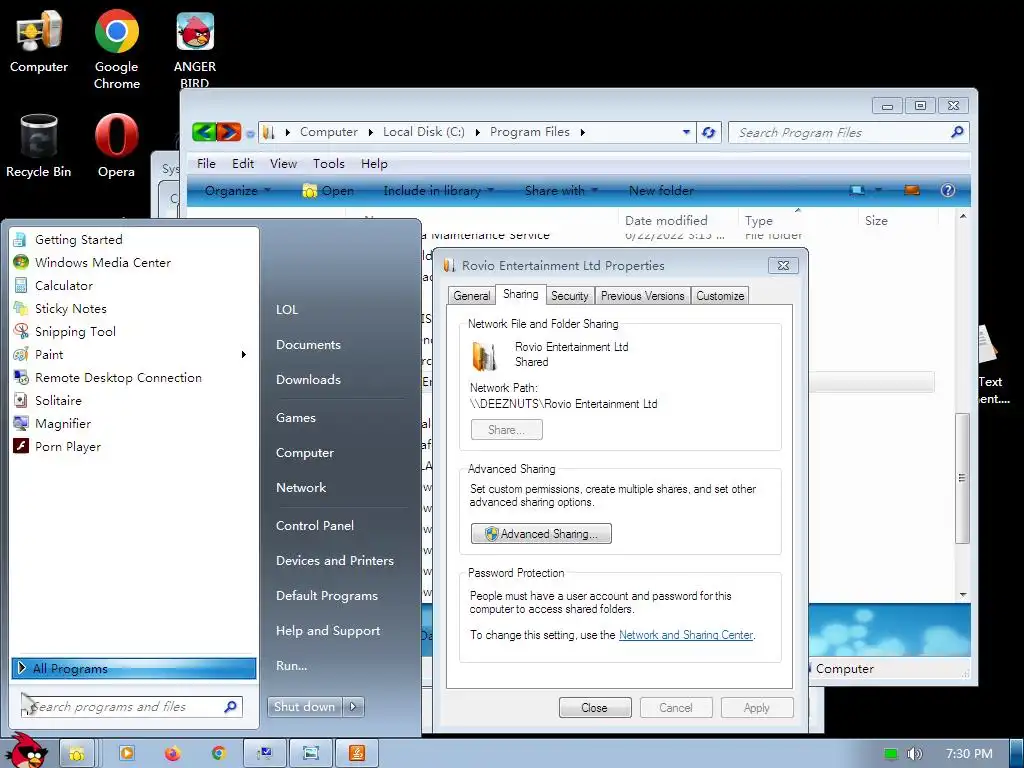Expand Paint jump list arrow
Screen dimensions: 1024x768
click(244, 355)
